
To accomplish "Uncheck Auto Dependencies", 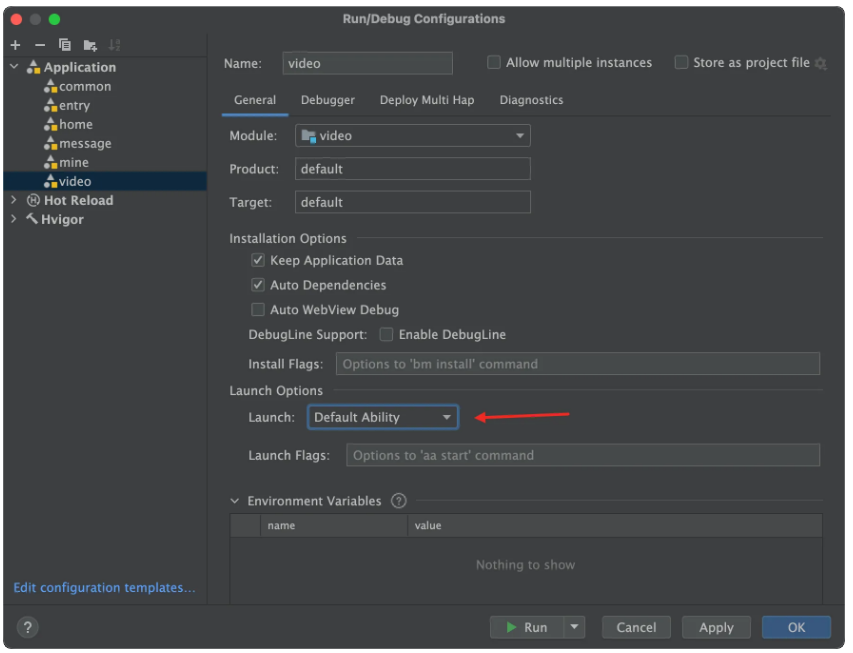I will (x=258, y=285).
